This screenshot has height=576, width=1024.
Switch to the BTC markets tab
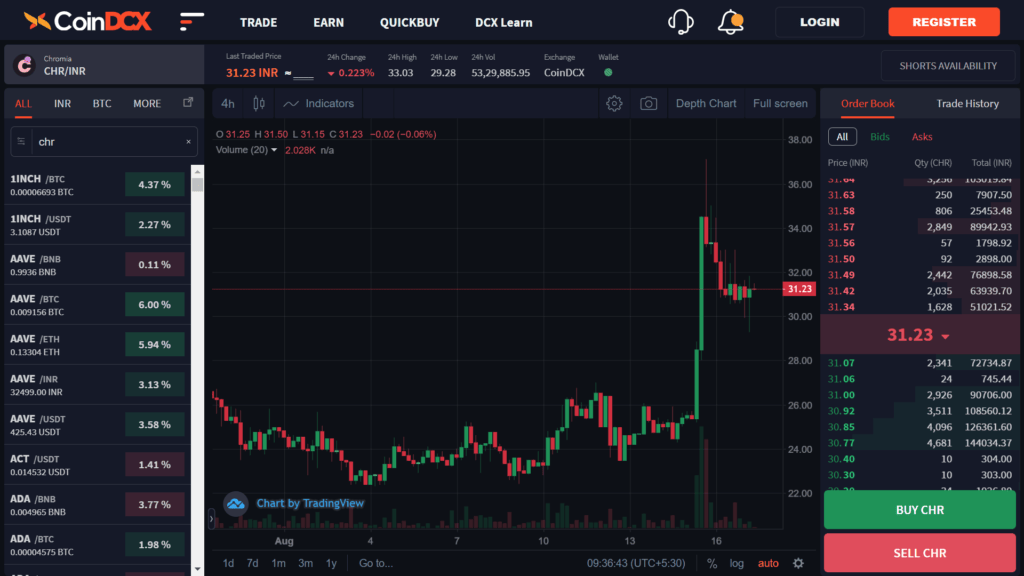(x=102, y=103)
